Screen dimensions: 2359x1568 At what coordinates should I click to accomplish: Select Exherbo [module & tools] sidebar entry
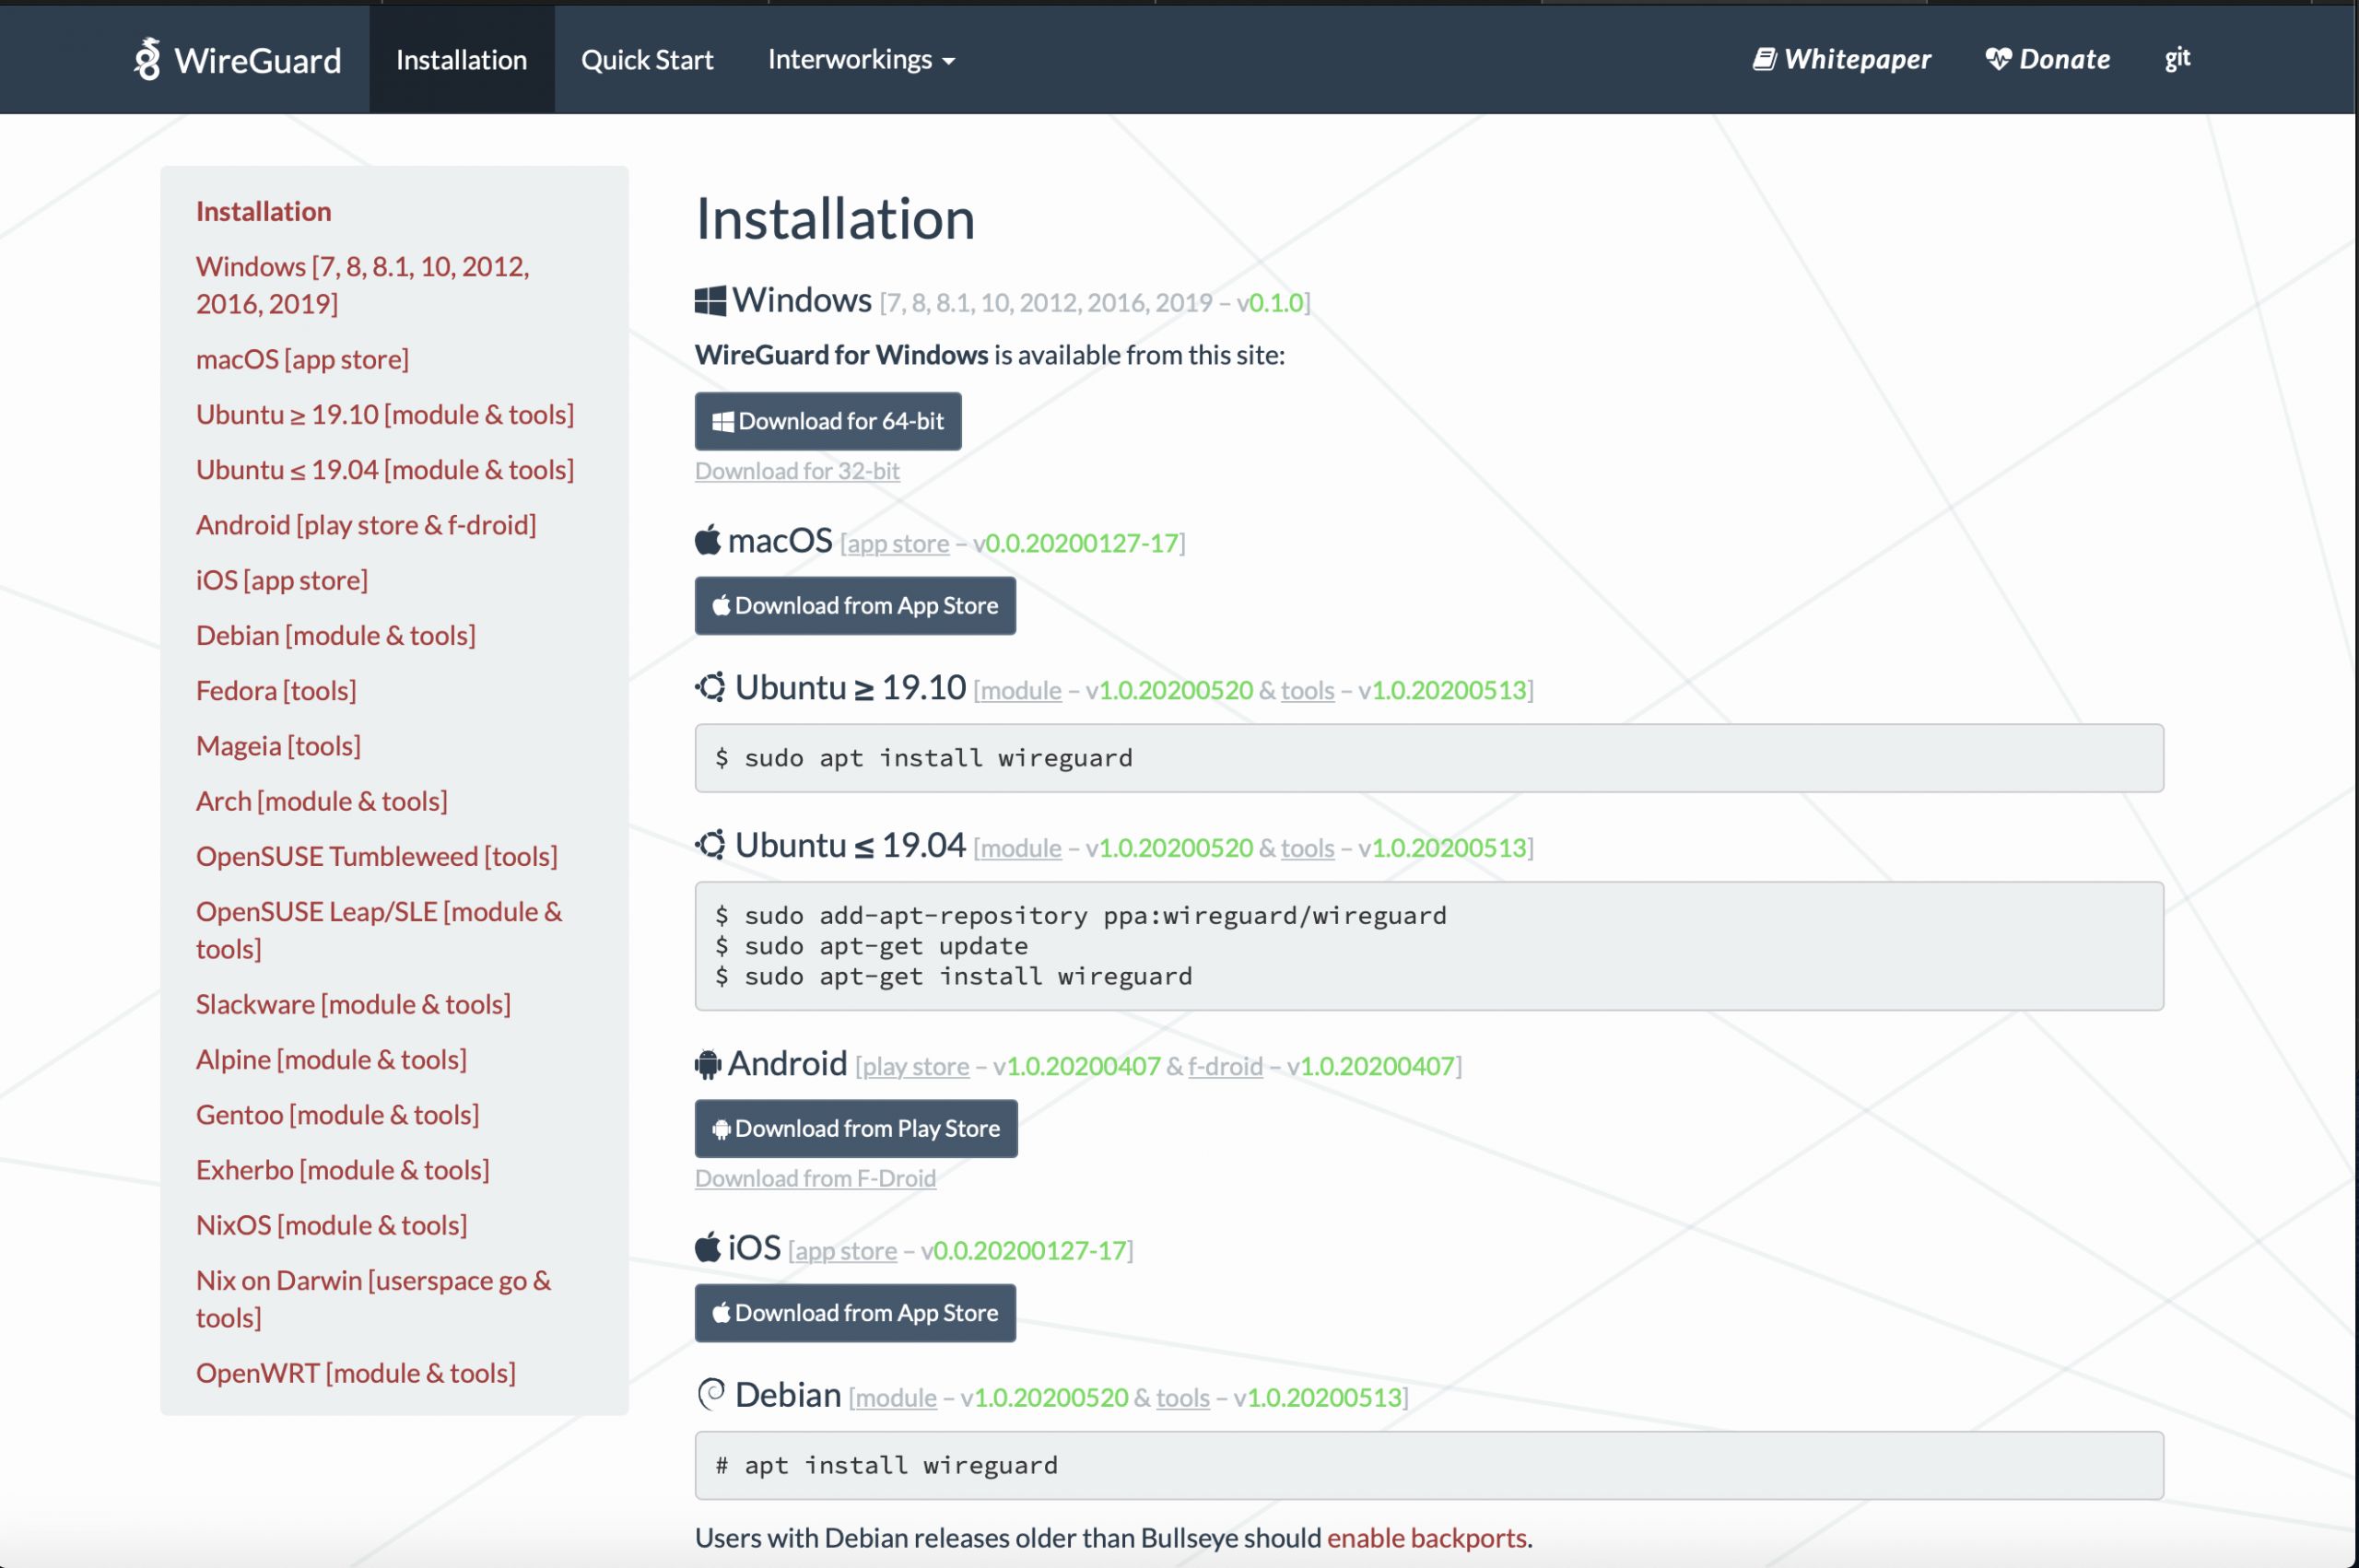point(342,1170)
